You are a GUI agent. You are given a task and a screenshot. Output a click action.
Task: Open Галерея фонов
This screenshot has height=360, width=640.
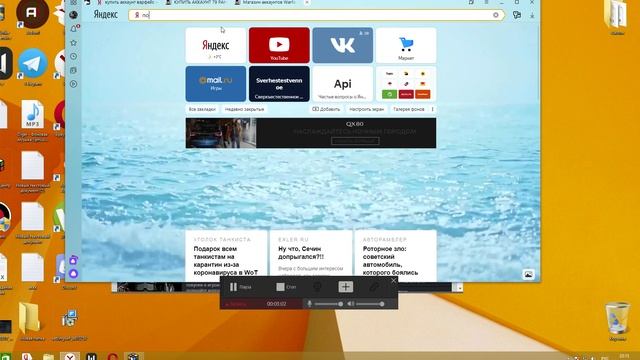409,109
